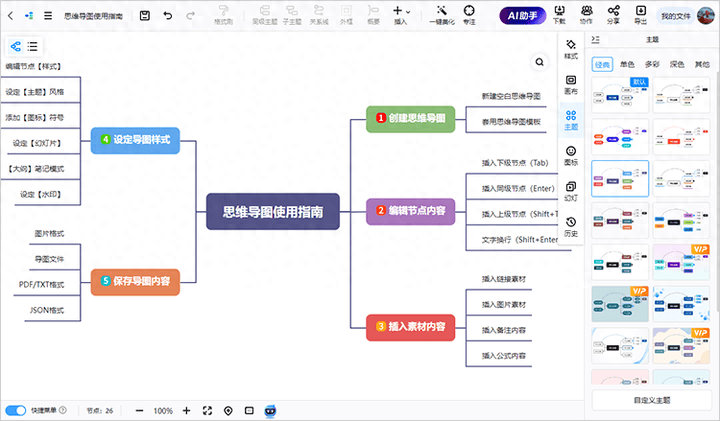This screenshot has height=421, width=720.
Task: Select the 深色 theme tab
Action: pyautogui.click(x=677, y=64)
